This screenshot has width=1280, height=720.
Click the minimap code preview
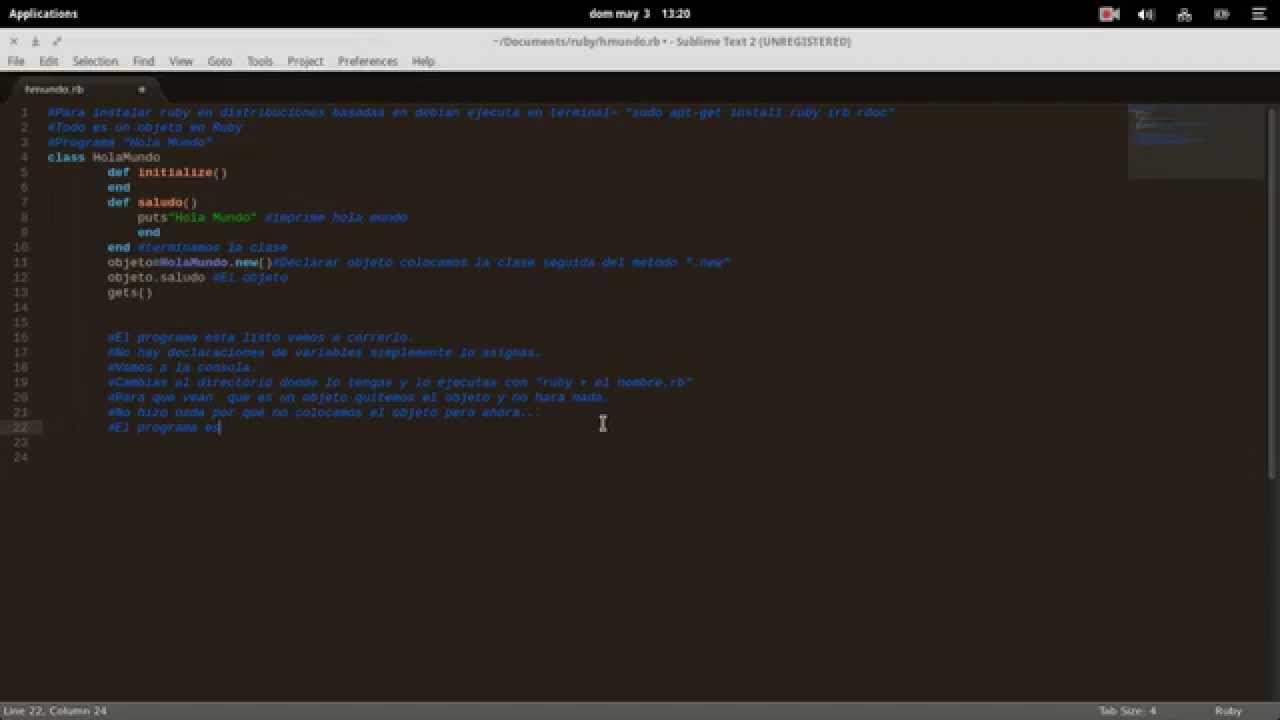click(x=1194, y=142)
